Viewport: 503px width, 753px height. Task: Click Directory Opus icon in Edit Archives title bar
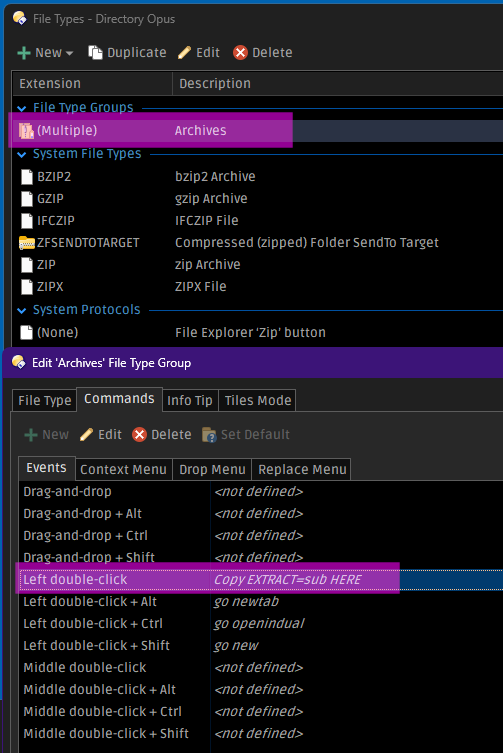tap(19, 362)
